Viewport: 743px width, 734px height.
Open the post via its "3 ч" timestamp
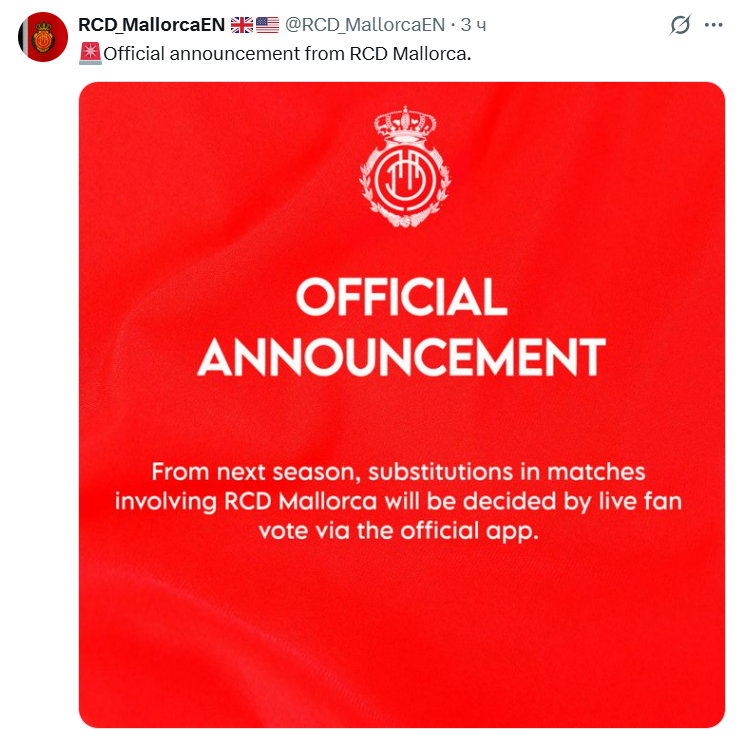(473, 25)
